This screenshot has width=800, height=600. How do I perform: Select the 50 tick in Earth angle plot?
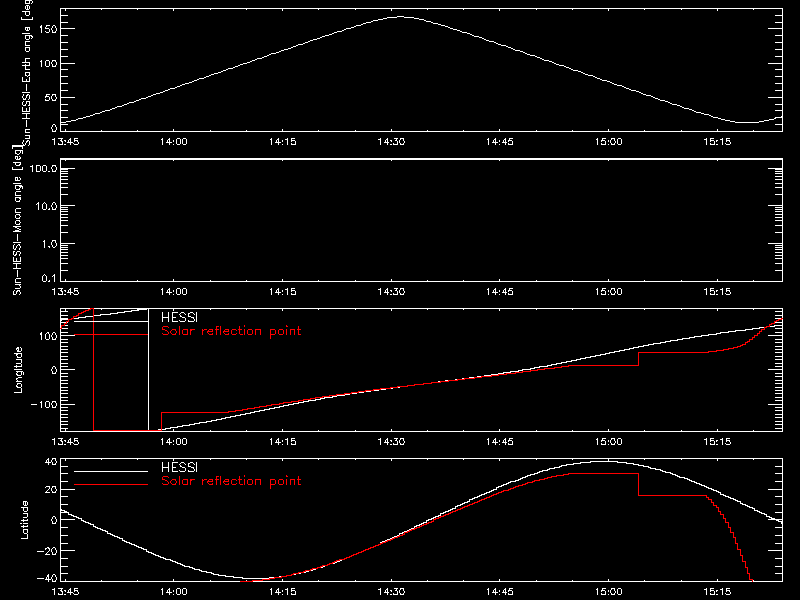[x=51, y=97]
